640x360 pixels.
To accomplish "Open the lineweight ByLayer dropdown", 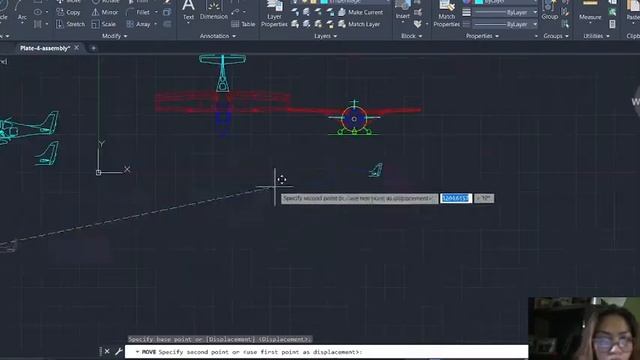I will (x=506, y=12).
